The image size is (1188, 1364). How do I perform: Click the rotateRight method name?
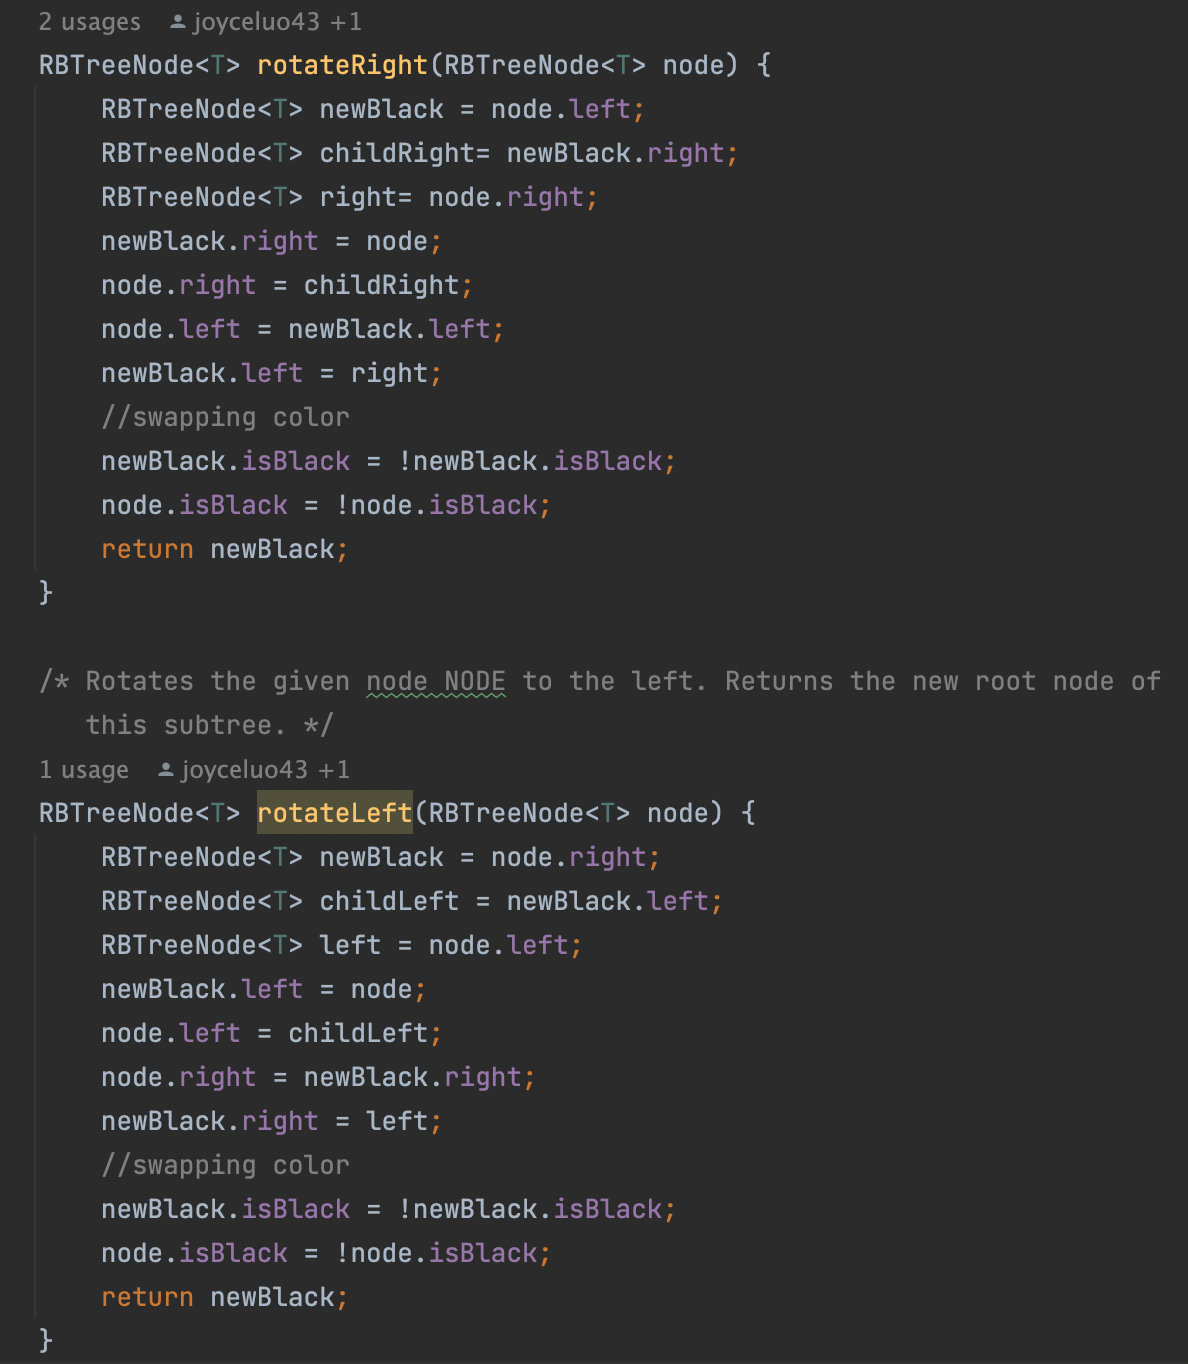(342, 66)
